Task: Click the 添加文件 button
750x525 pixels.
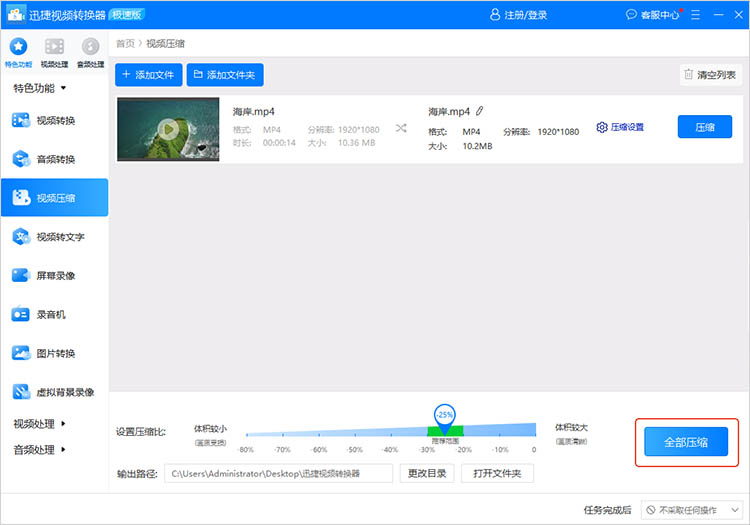Action: (148, 75)
